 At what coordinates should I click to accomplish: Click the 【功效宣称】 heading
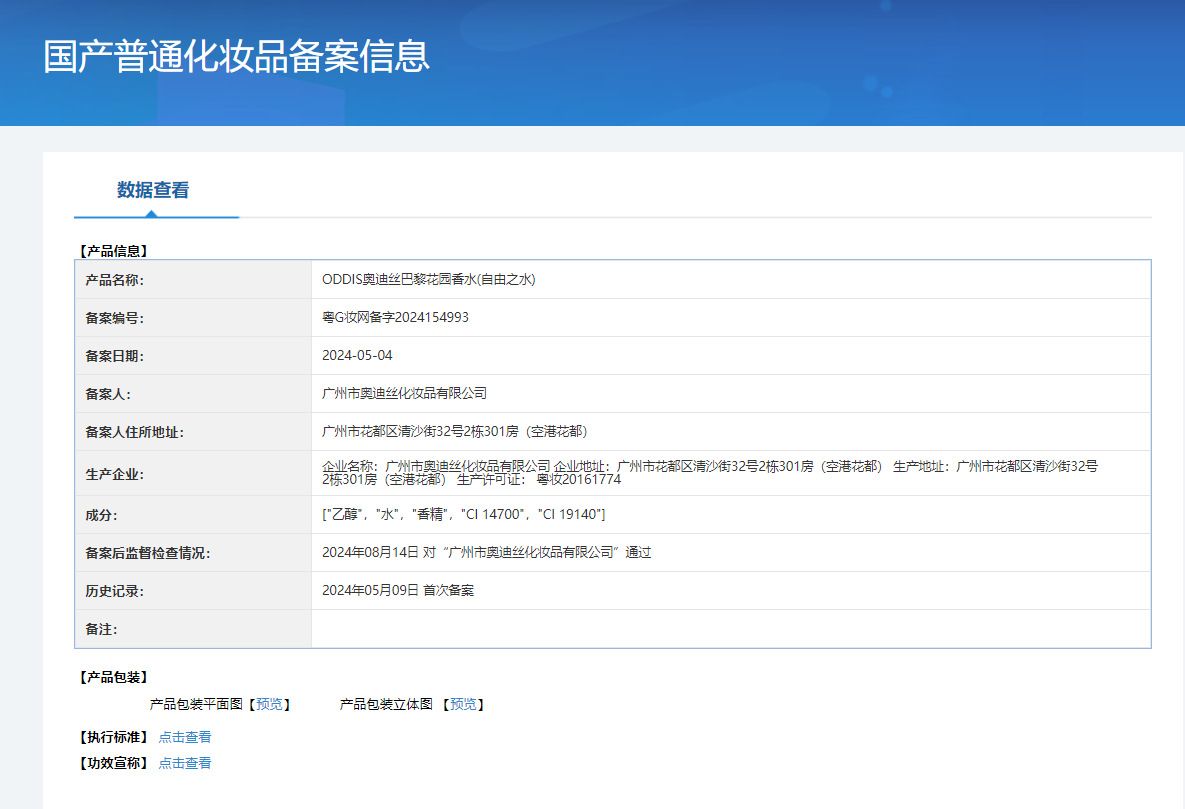[x=113, y=763]
